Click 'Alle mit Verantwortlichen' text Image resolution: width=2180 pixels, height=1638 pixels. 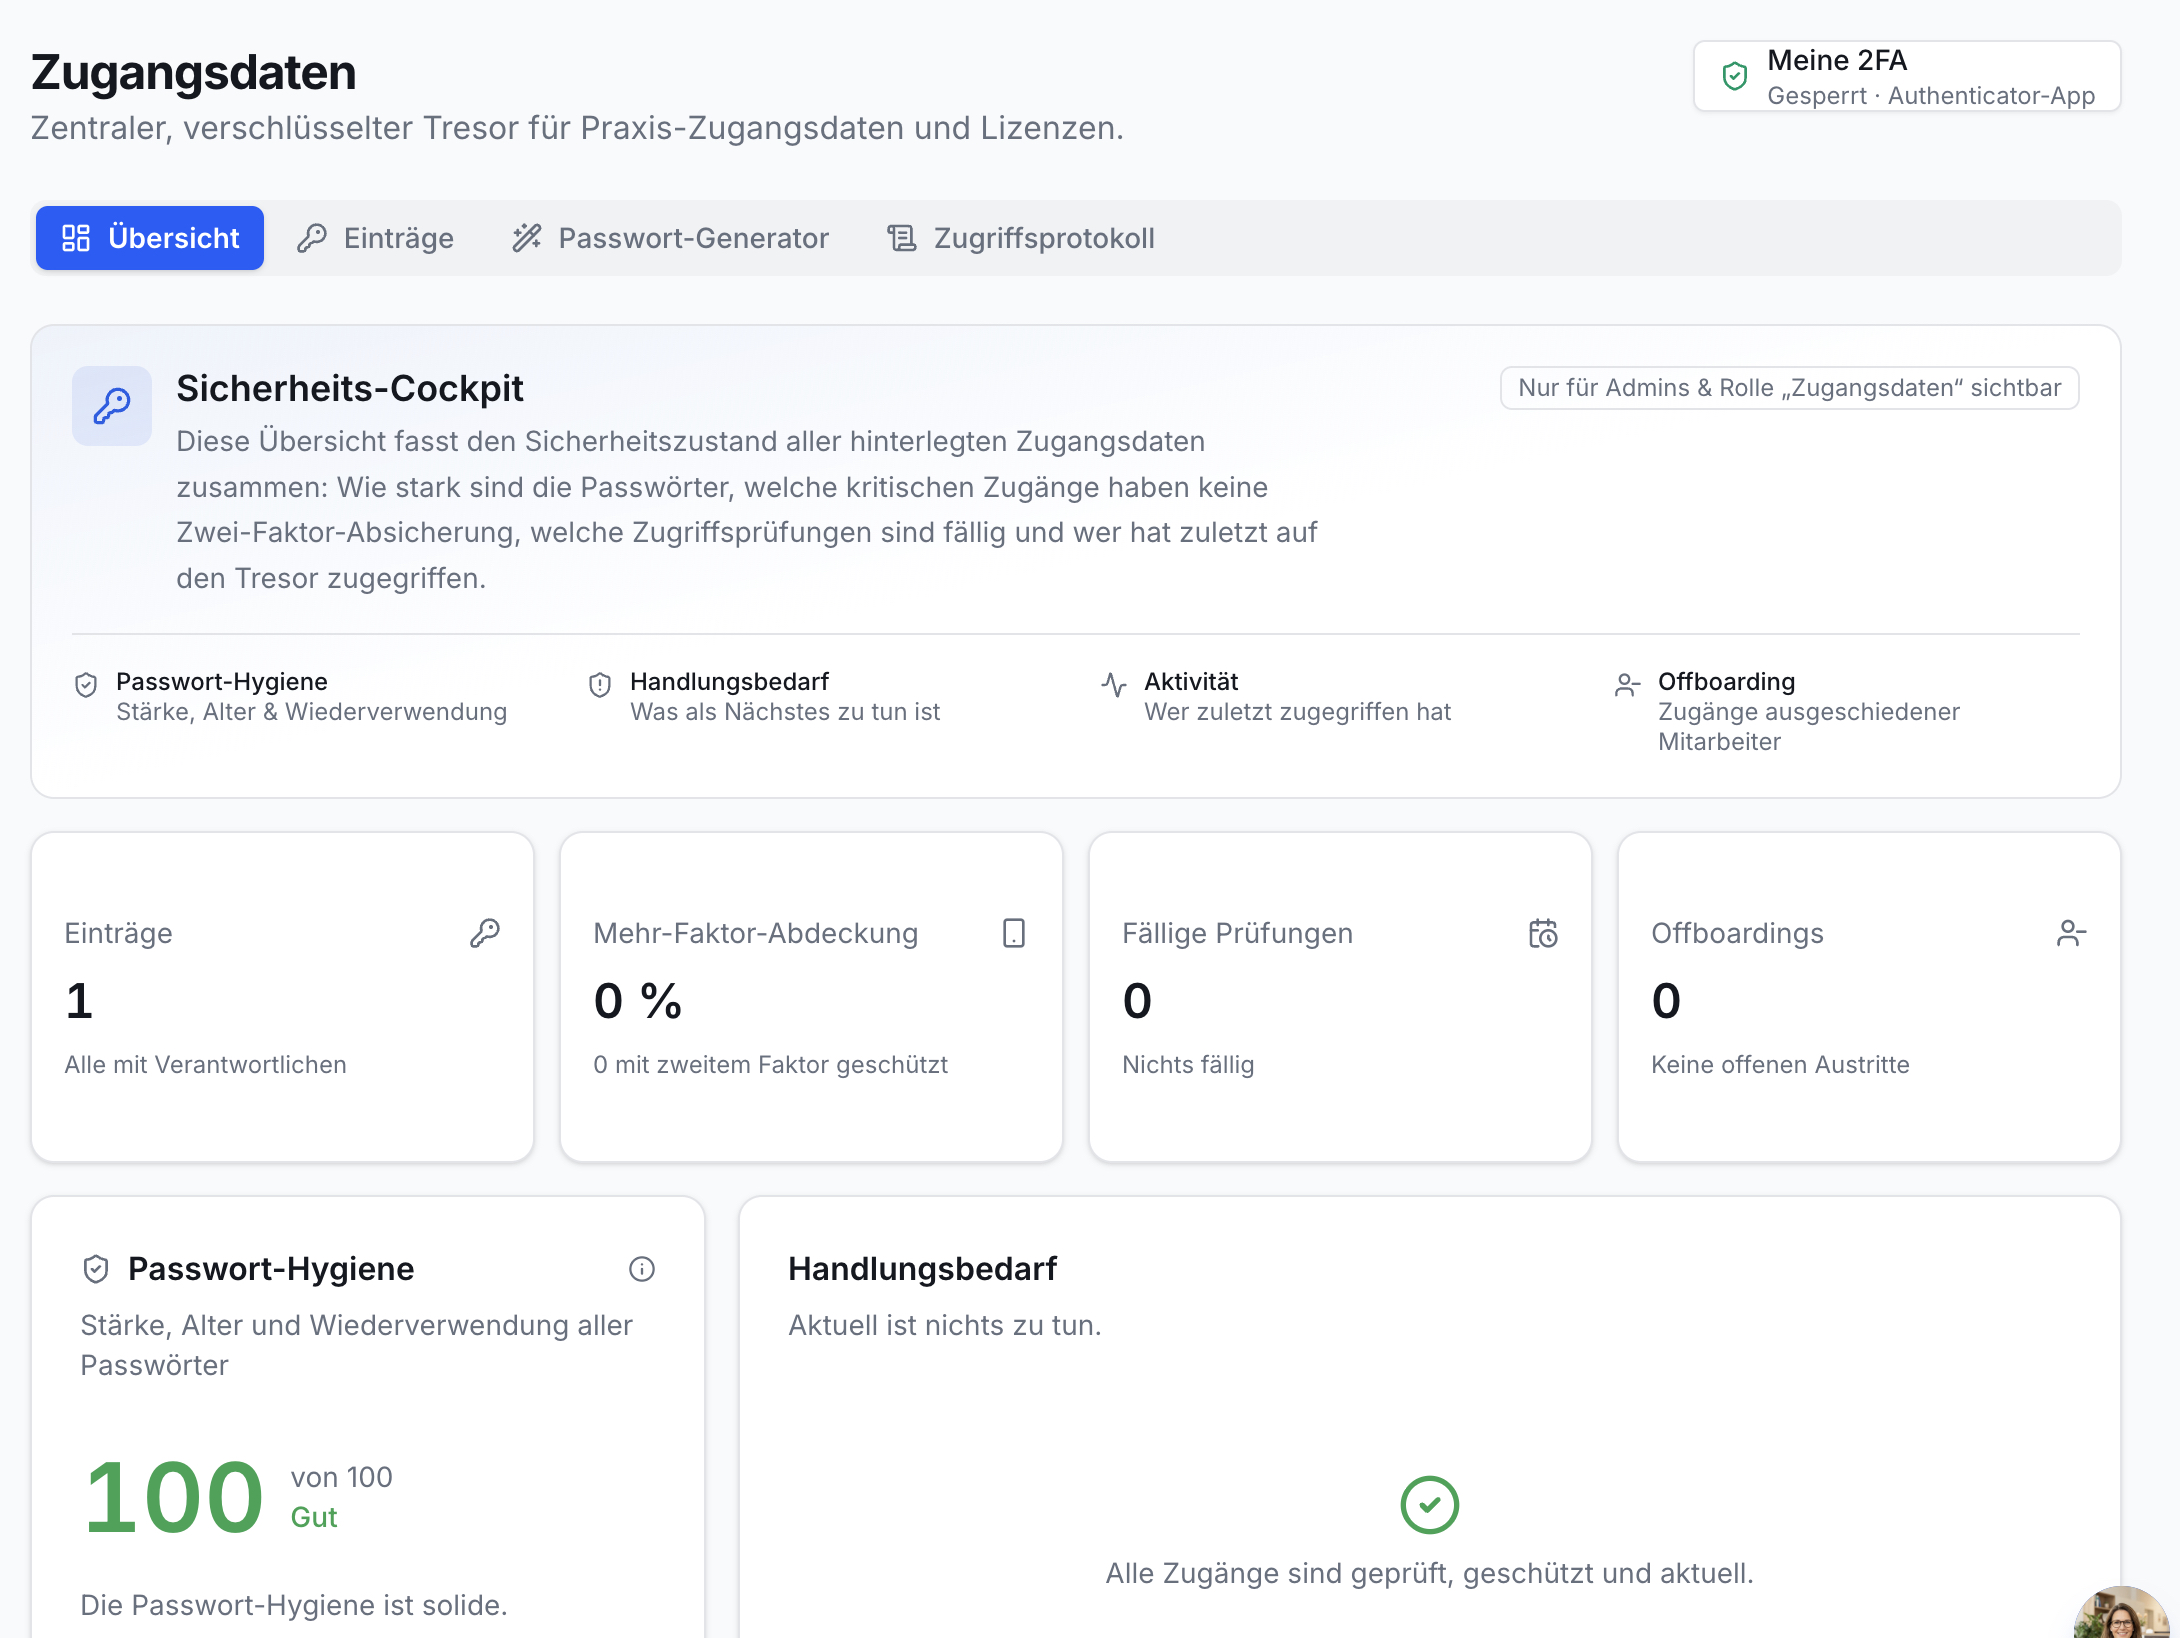[205, 1065]
